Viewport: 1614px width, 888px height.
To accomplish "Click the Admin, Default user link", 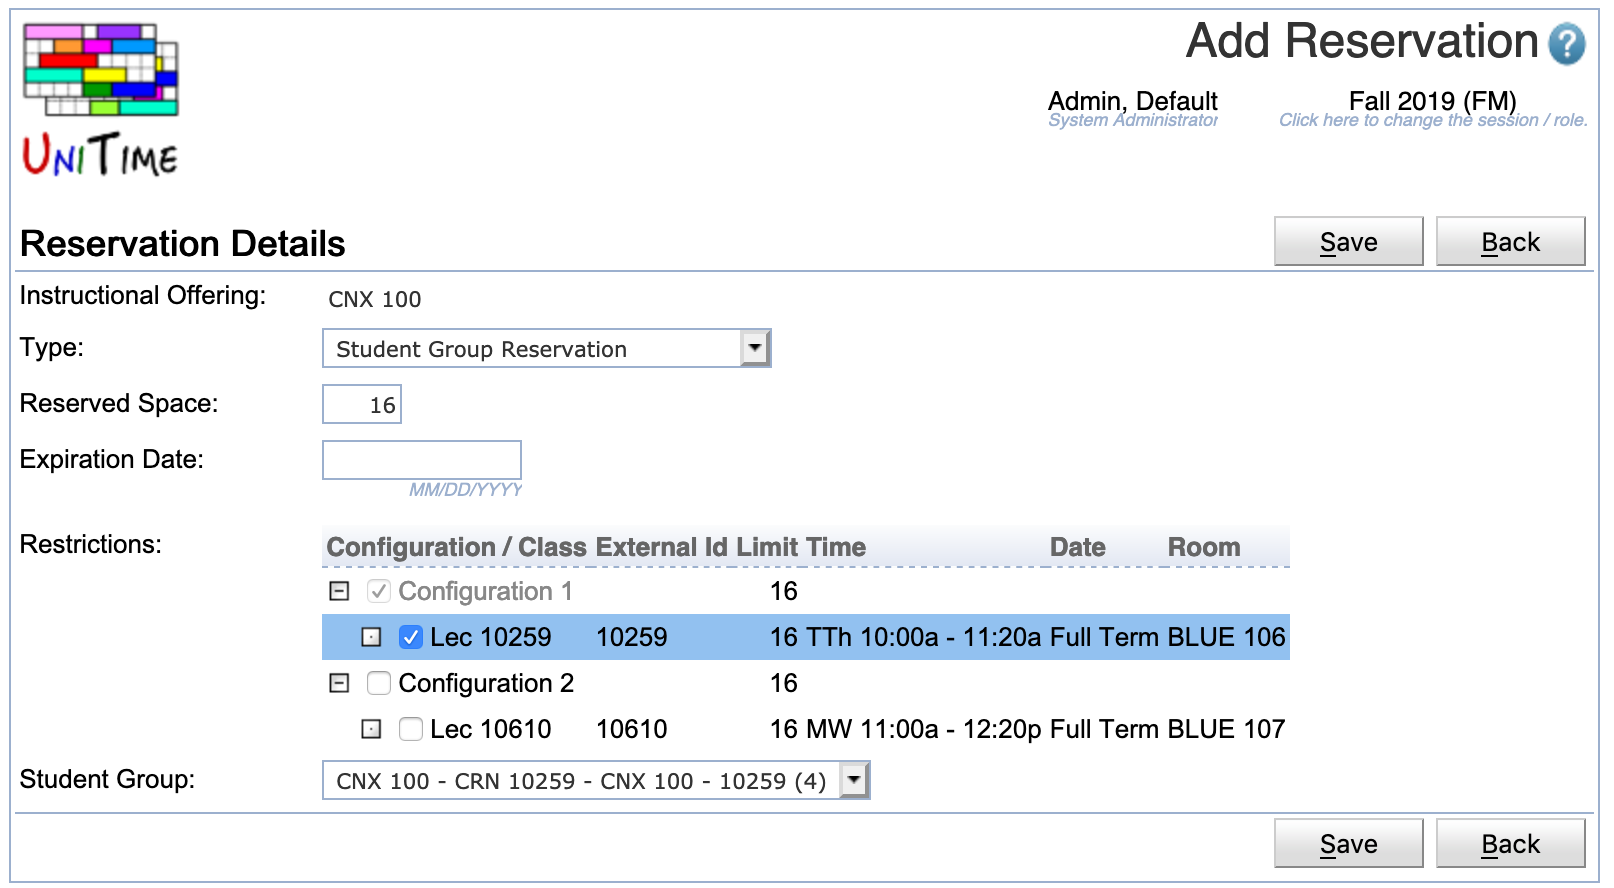I will tap(1132, 101).
